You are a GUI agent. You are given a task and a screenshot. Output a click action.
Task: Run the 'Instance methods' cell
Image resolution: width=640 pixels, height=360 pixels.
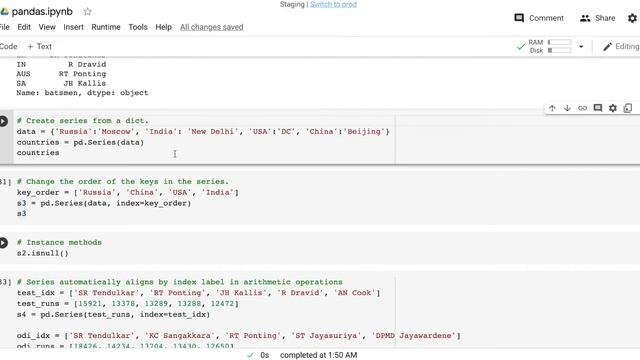click(3, 243)
